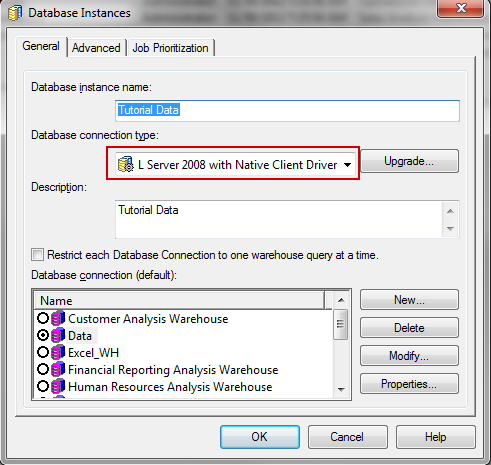Click the Database Instances title bar icon
This screenshot has width=491, height=465.
(15, 13)
